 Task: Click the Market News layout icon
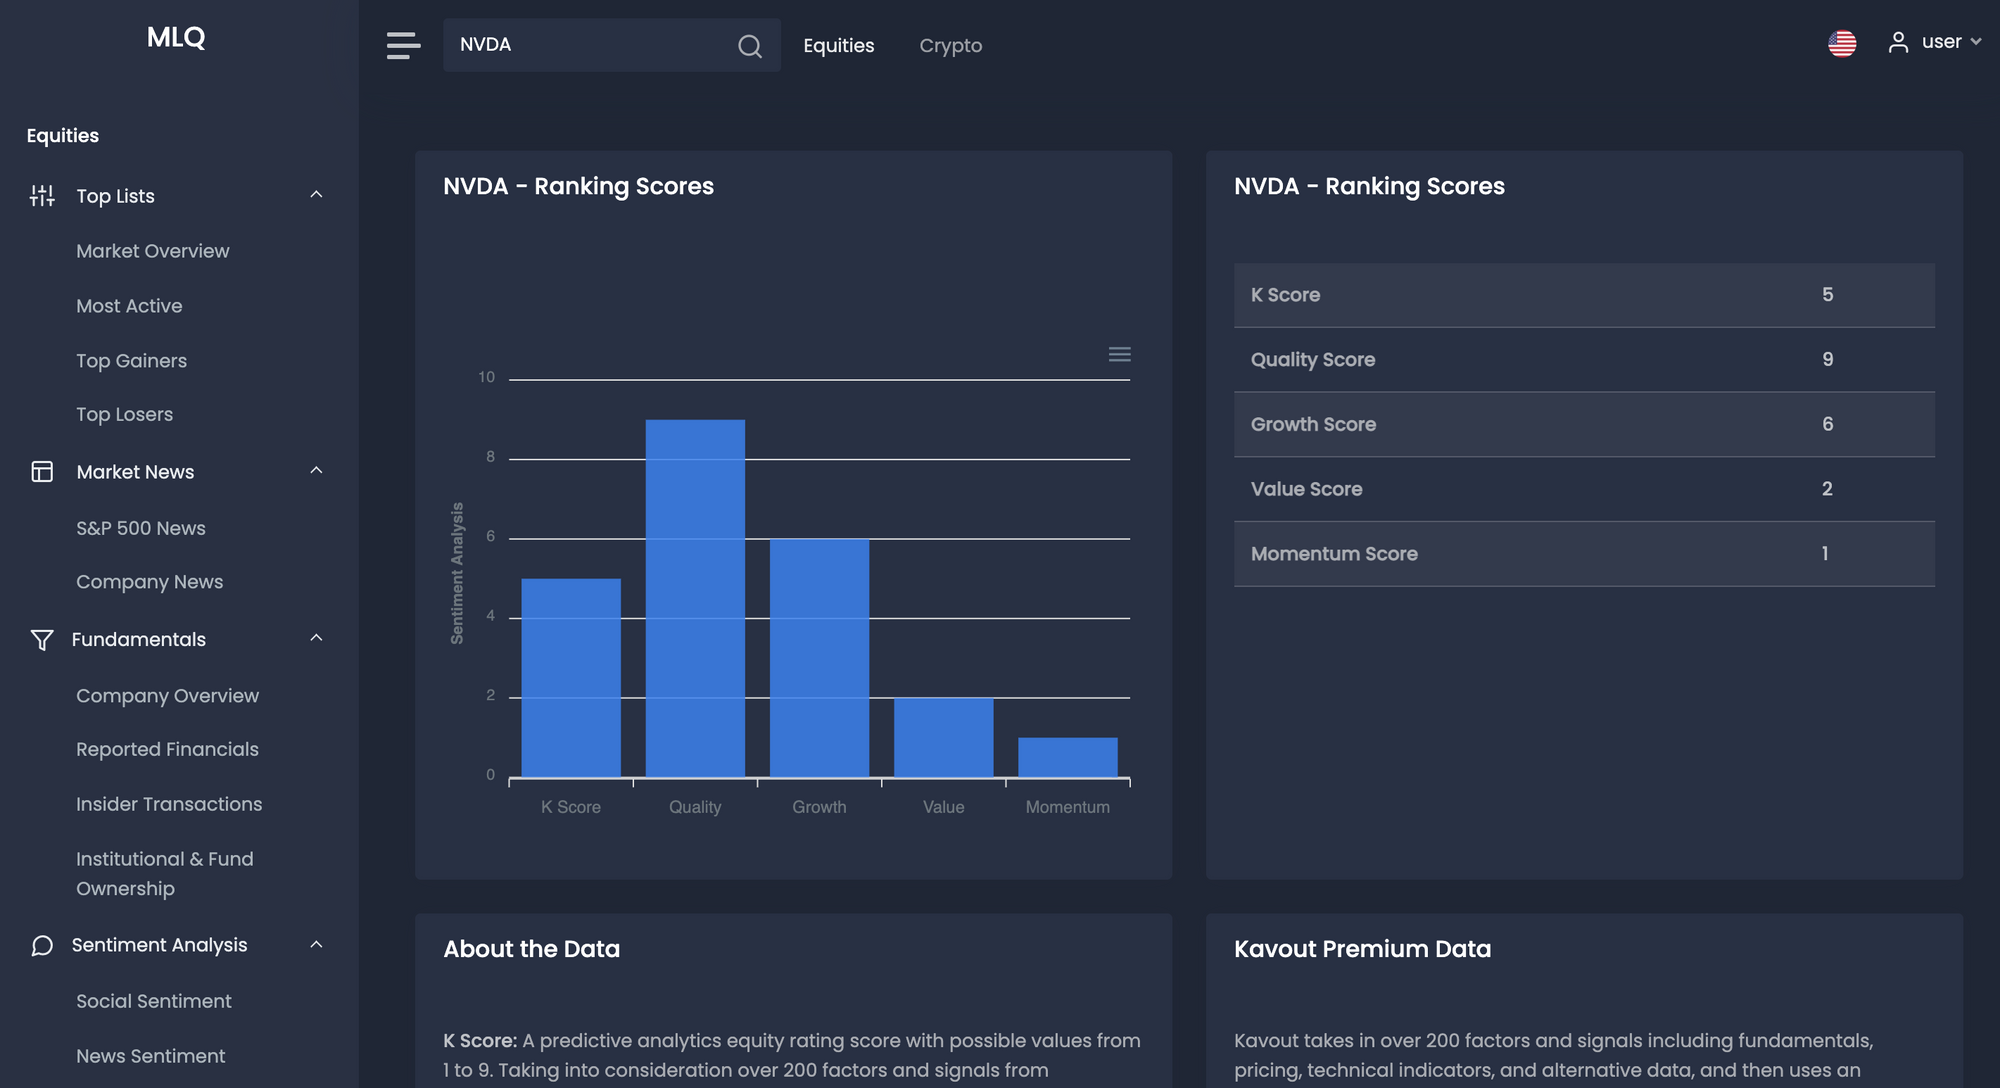pos(42,472)
